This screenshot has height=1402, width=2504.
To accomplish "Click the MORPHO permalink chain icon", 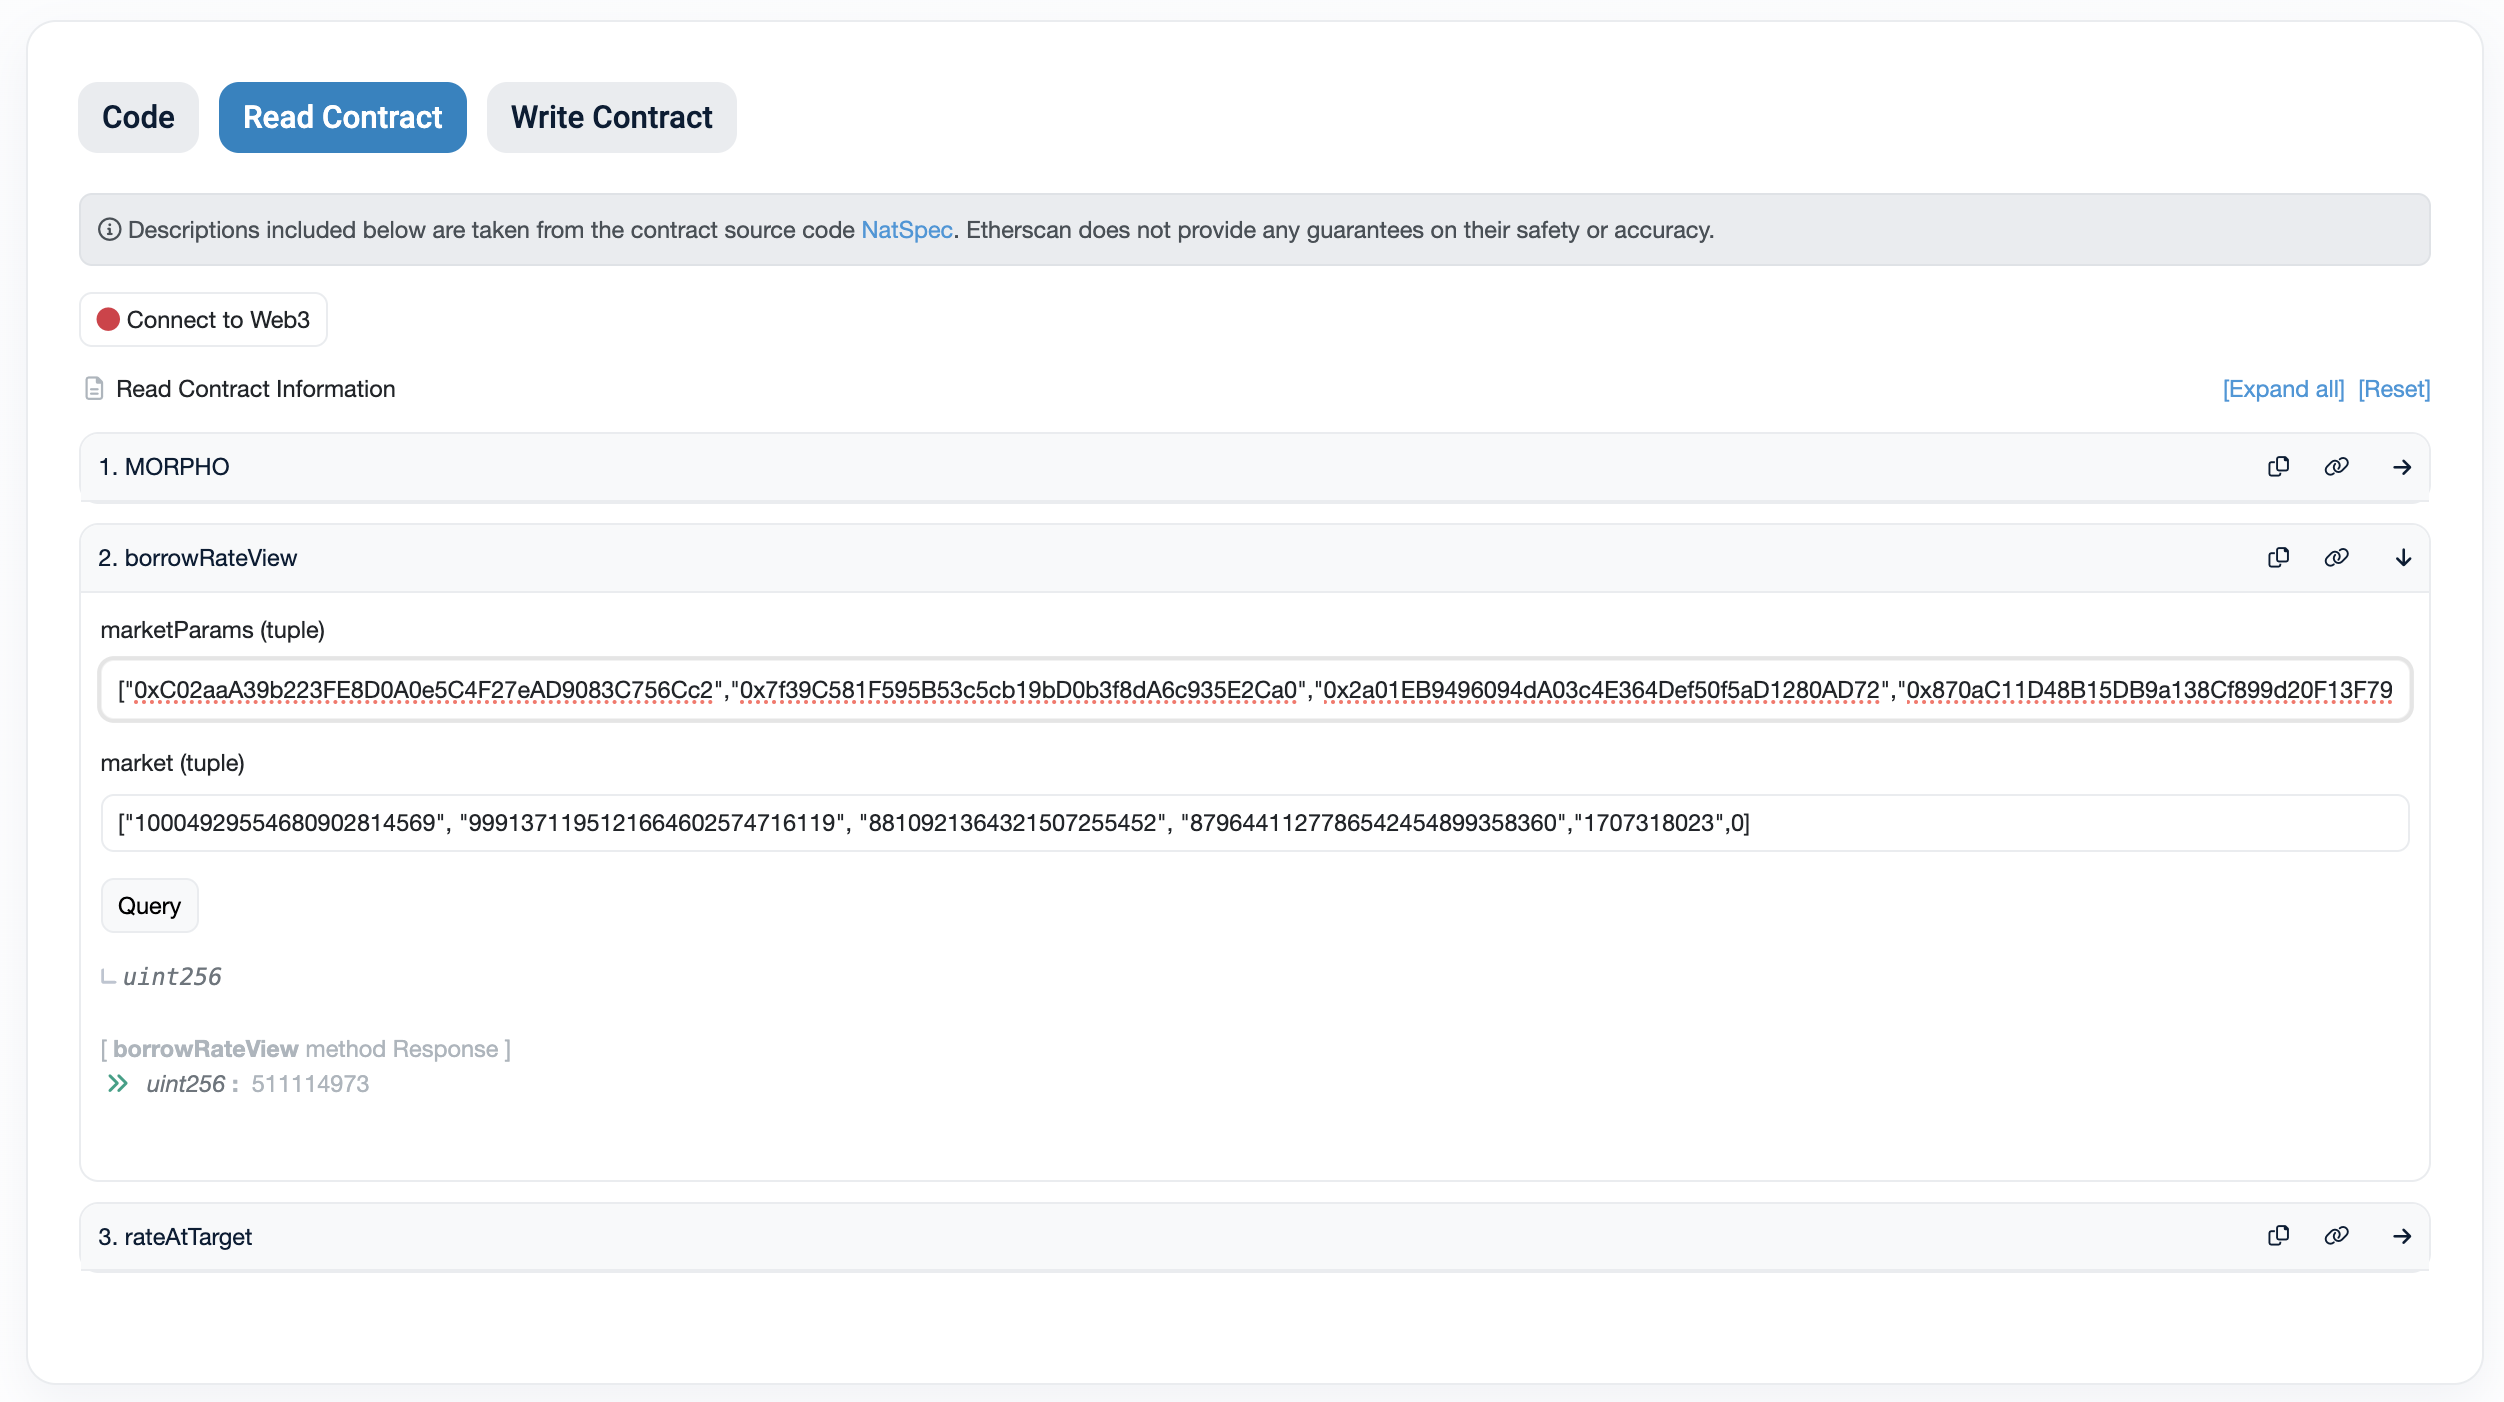I will click(x=2336, y=467).
